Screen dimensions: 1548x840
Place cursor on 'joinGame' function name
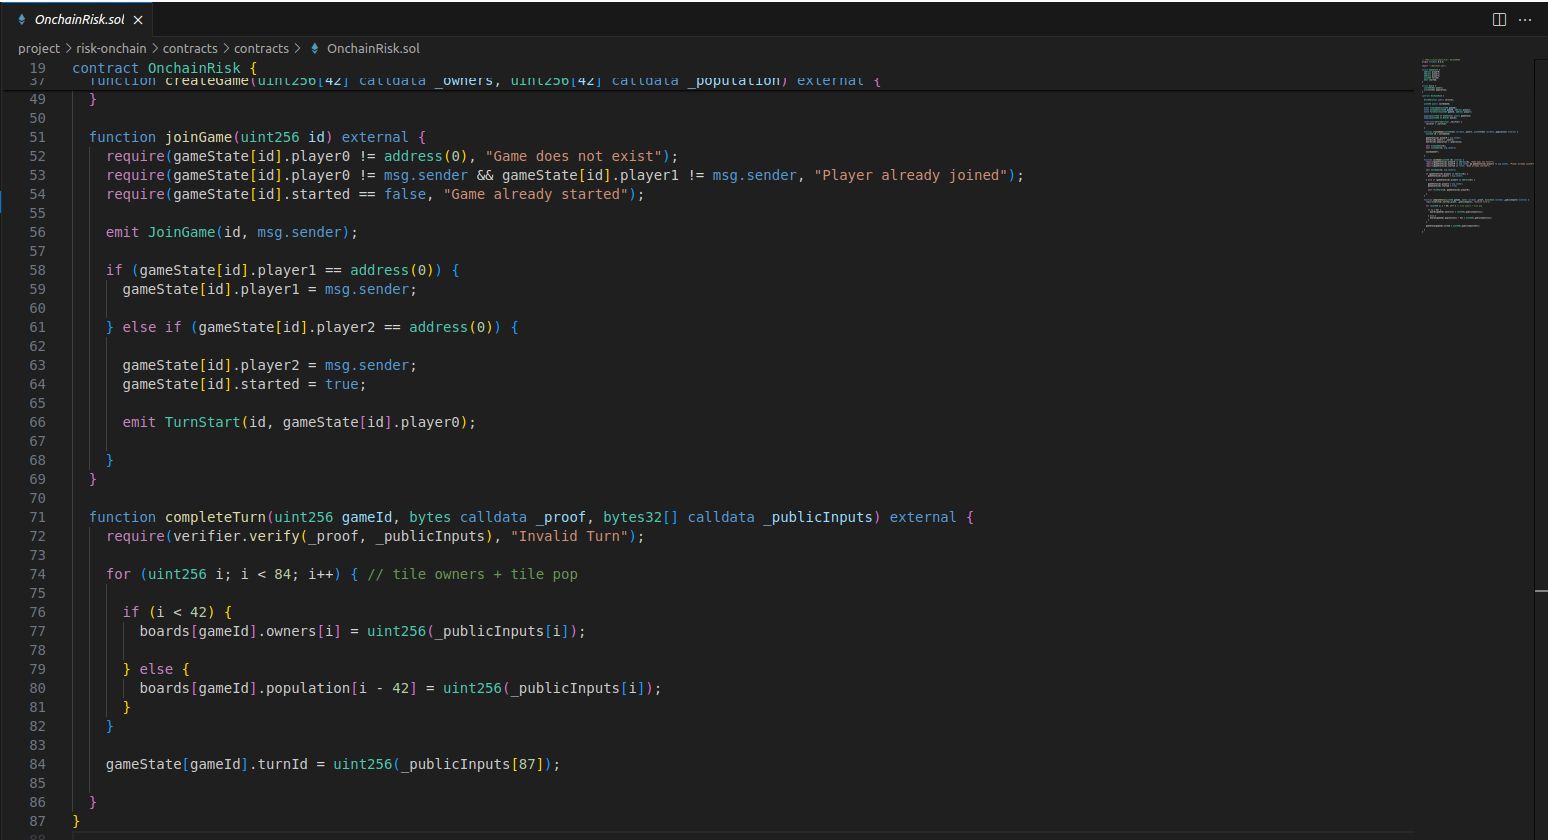[198, 137]
